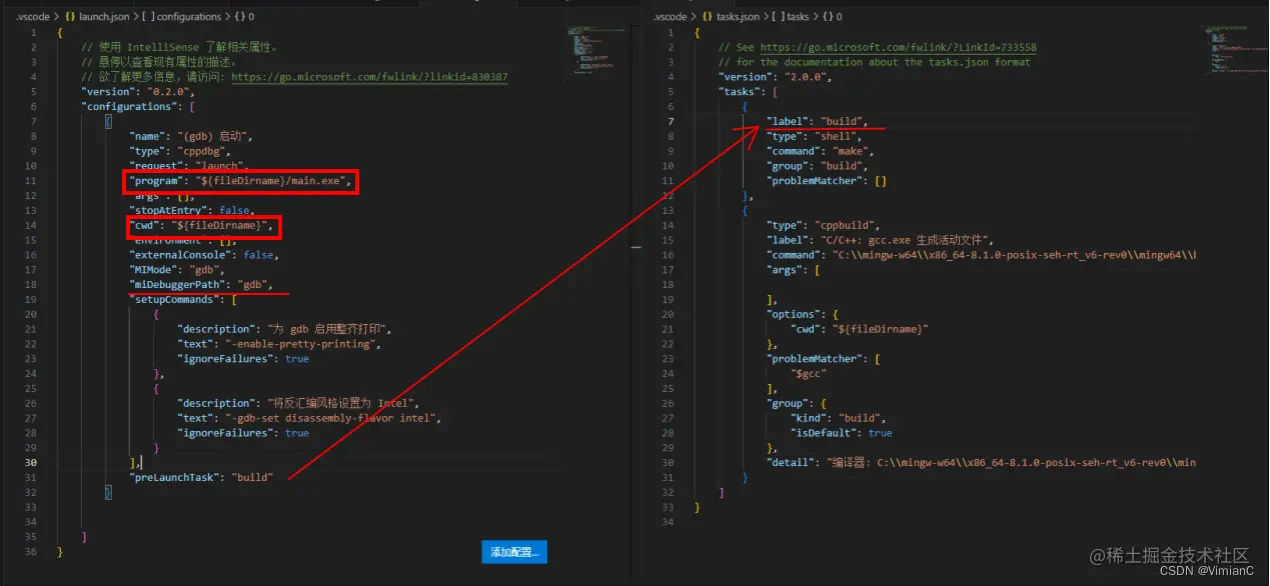Viewport: 1270px width, 586px height.
Task: Click the "version": "0.2.0" line
Action: coord(138,92)
